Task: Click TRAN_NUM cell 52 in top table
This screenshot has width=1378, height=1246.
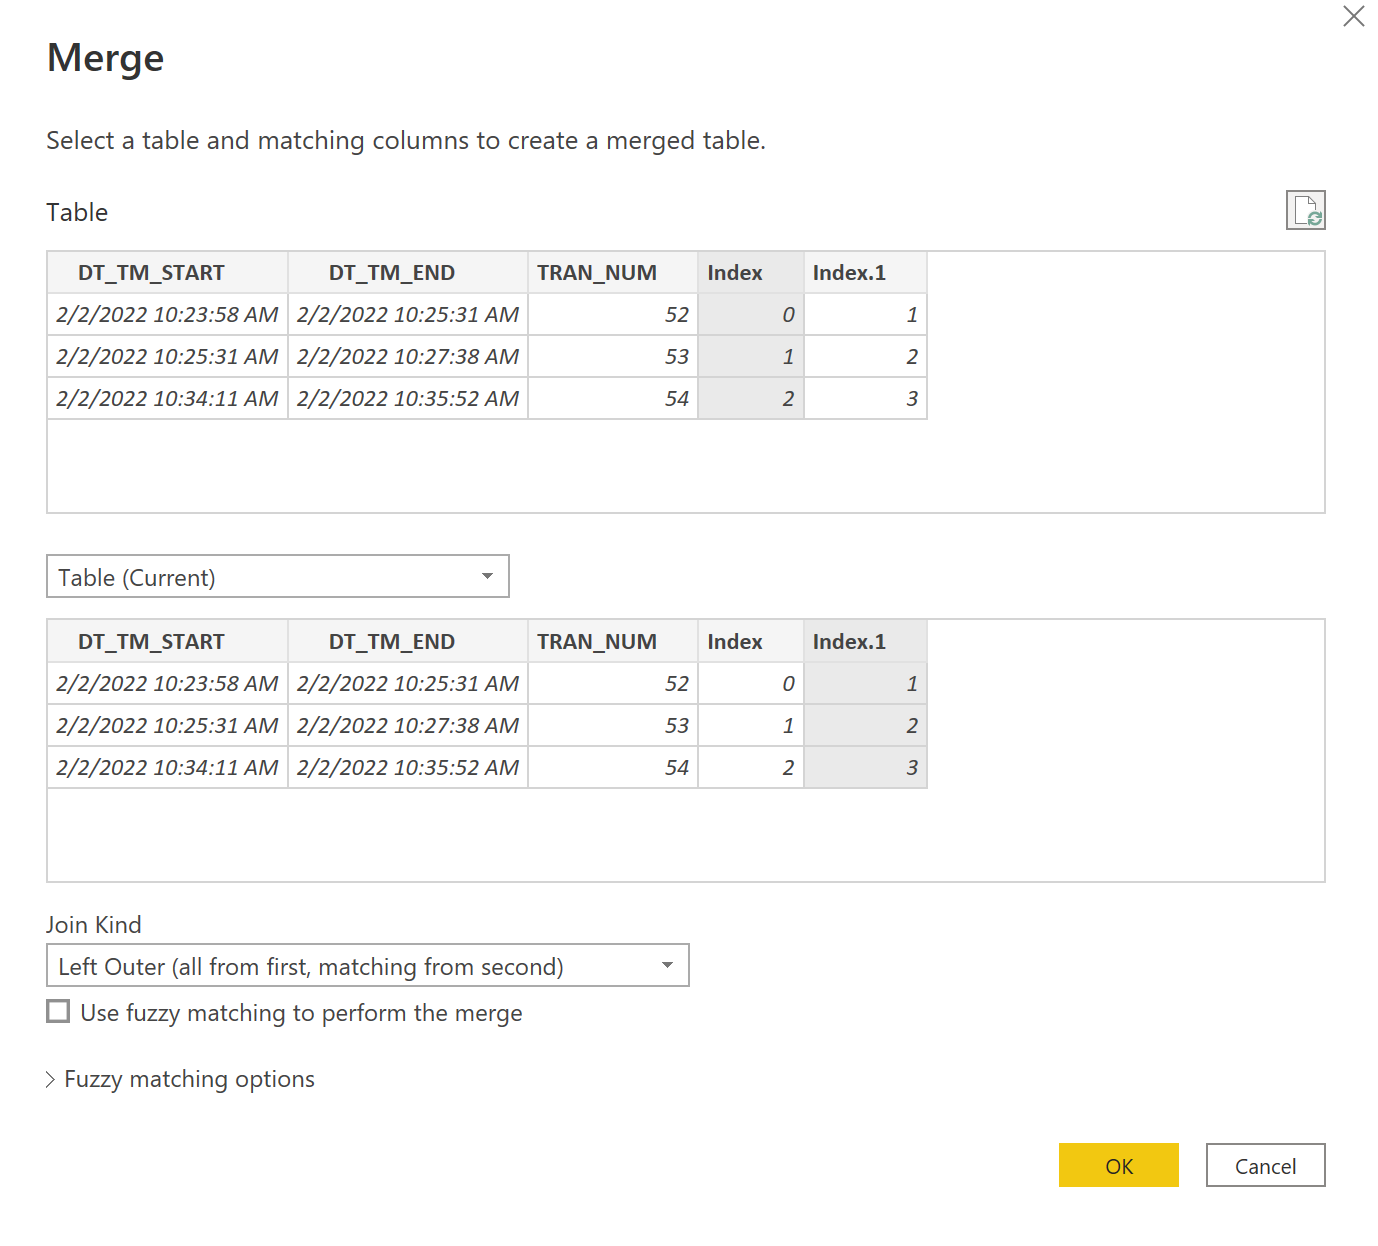Action: click(x=613, y=315)
